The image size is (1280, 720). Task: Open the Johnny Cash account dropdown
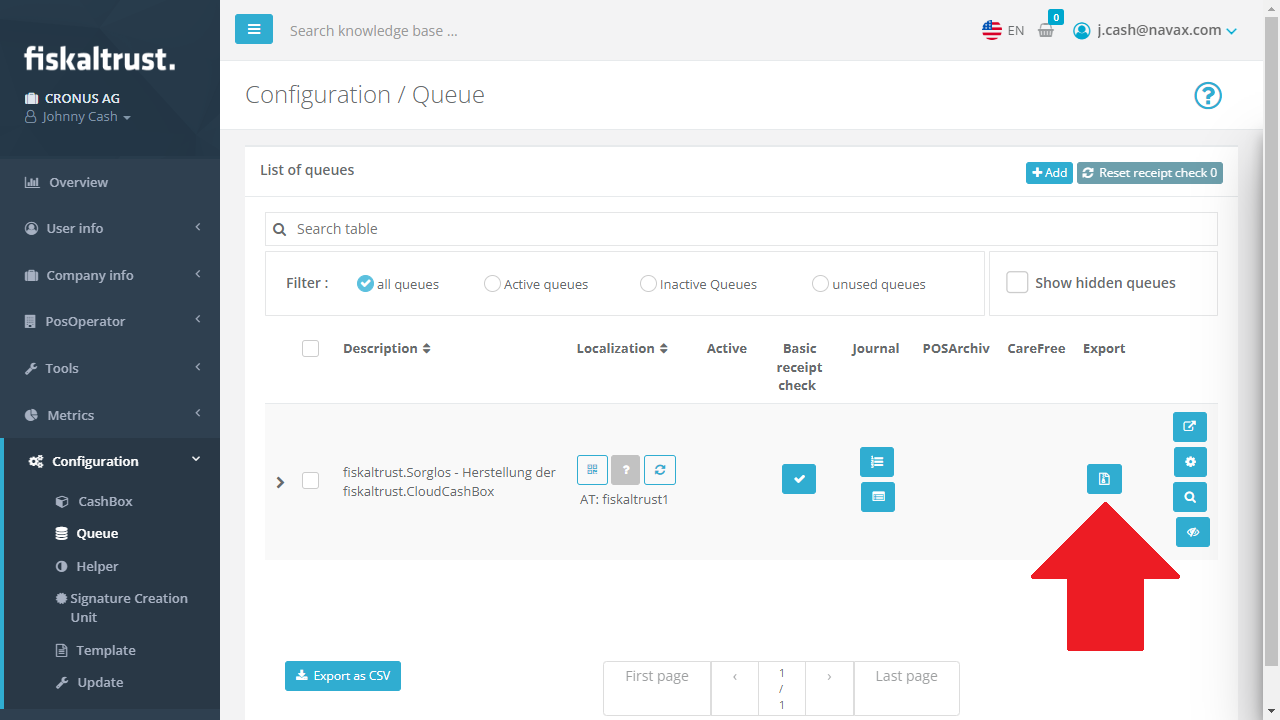(78, 117)
